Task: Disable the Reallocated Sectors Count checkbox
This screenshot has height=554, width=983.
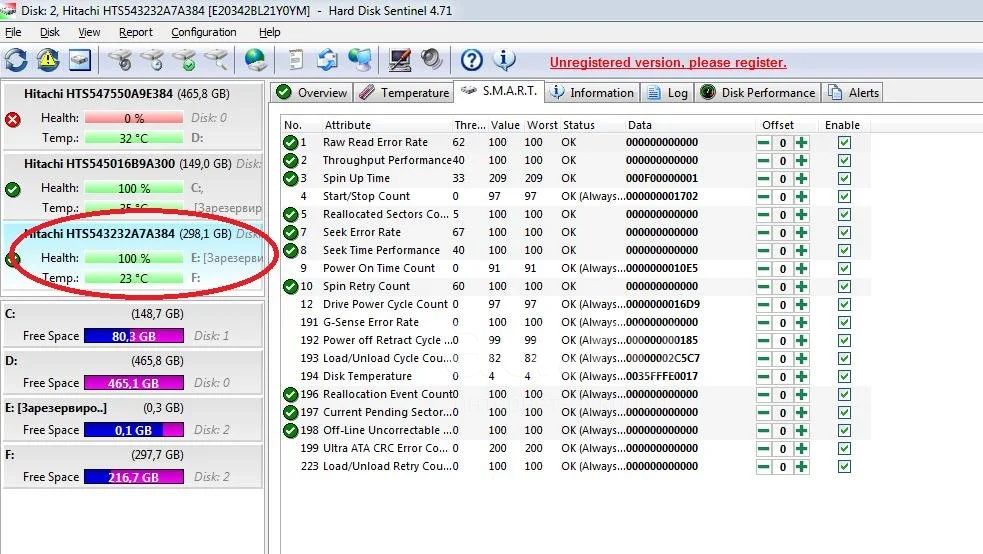Action: coord(844,214)
